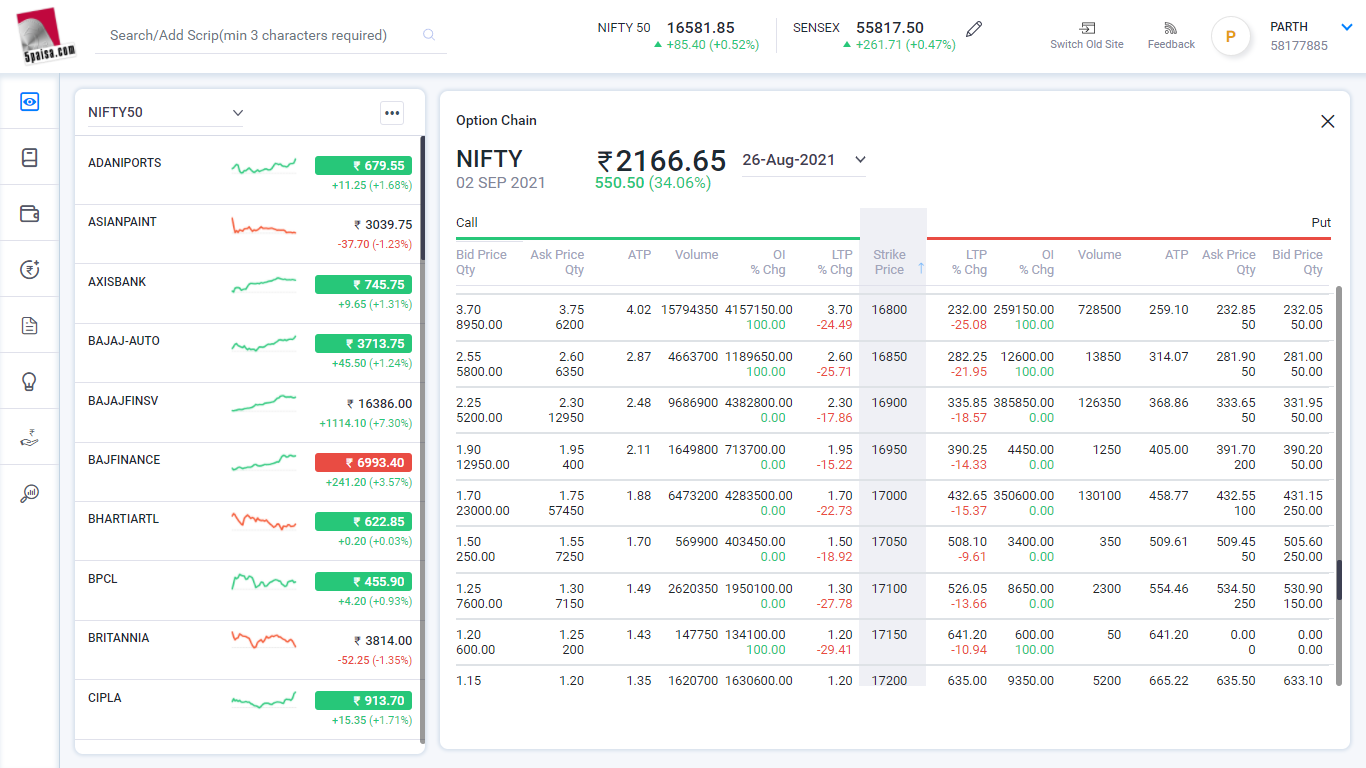Click the profile avatar P

click(1231, 37)
